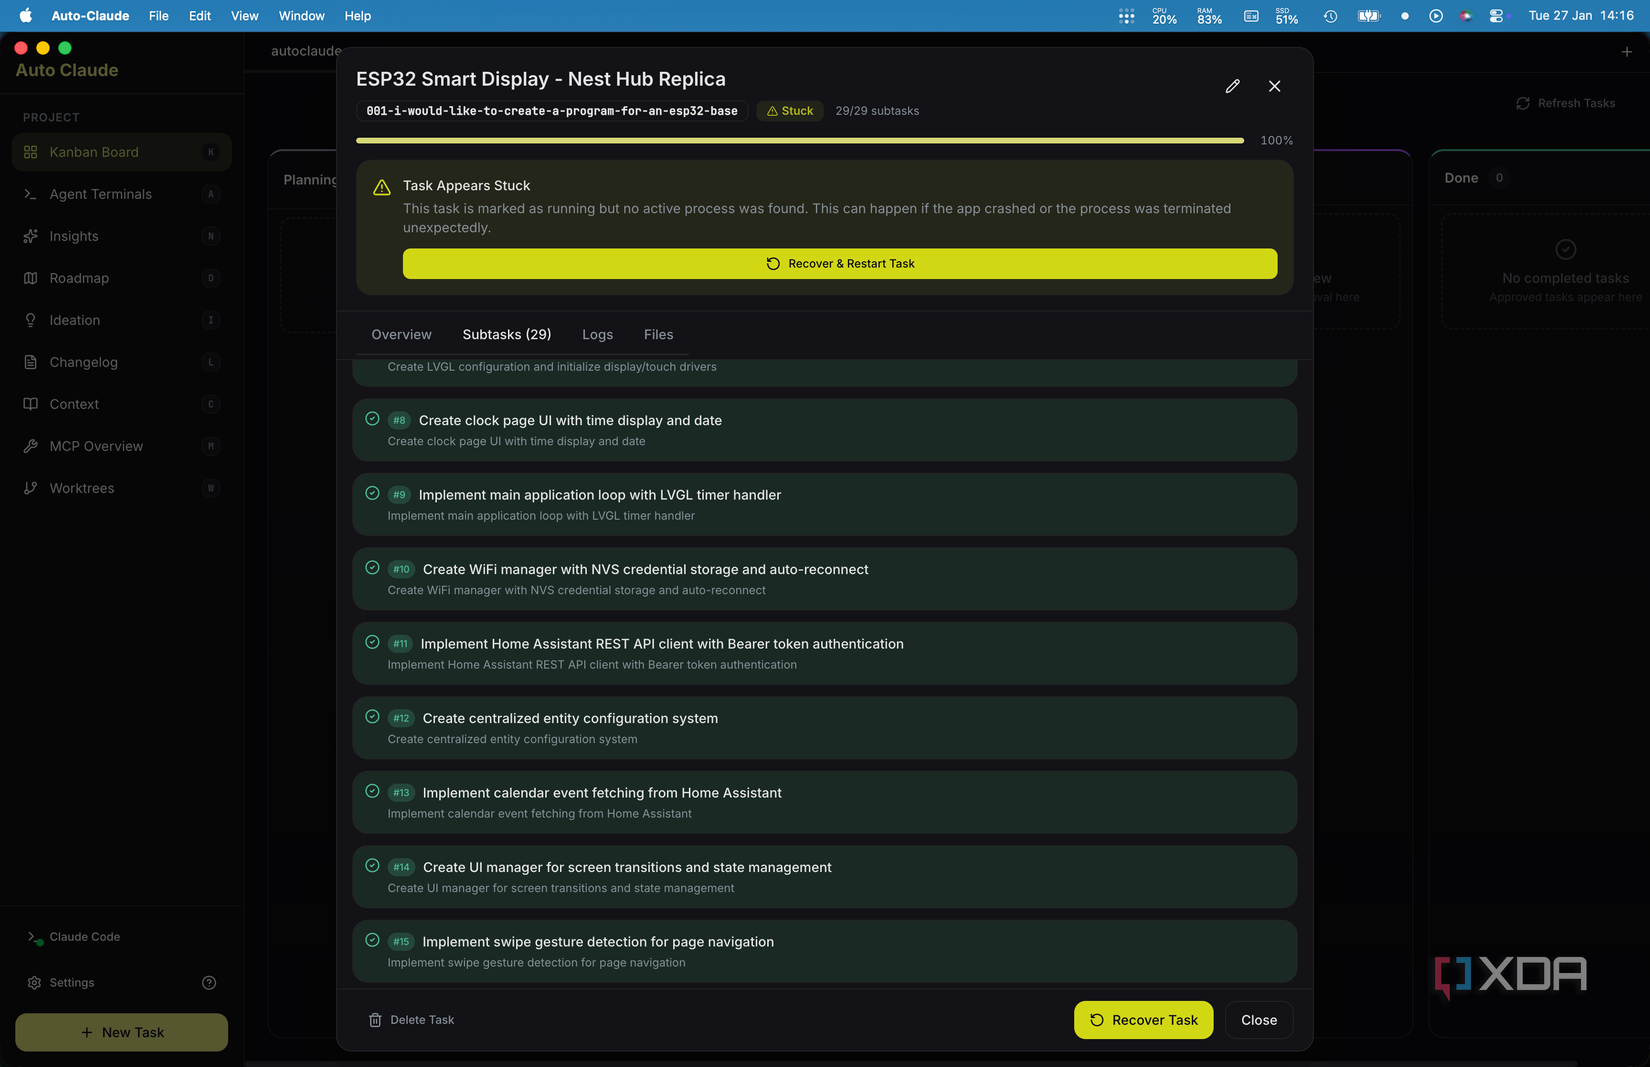
Task: Click the Time Machine clock icon in menu bar
Action: tap(1330, 16)
